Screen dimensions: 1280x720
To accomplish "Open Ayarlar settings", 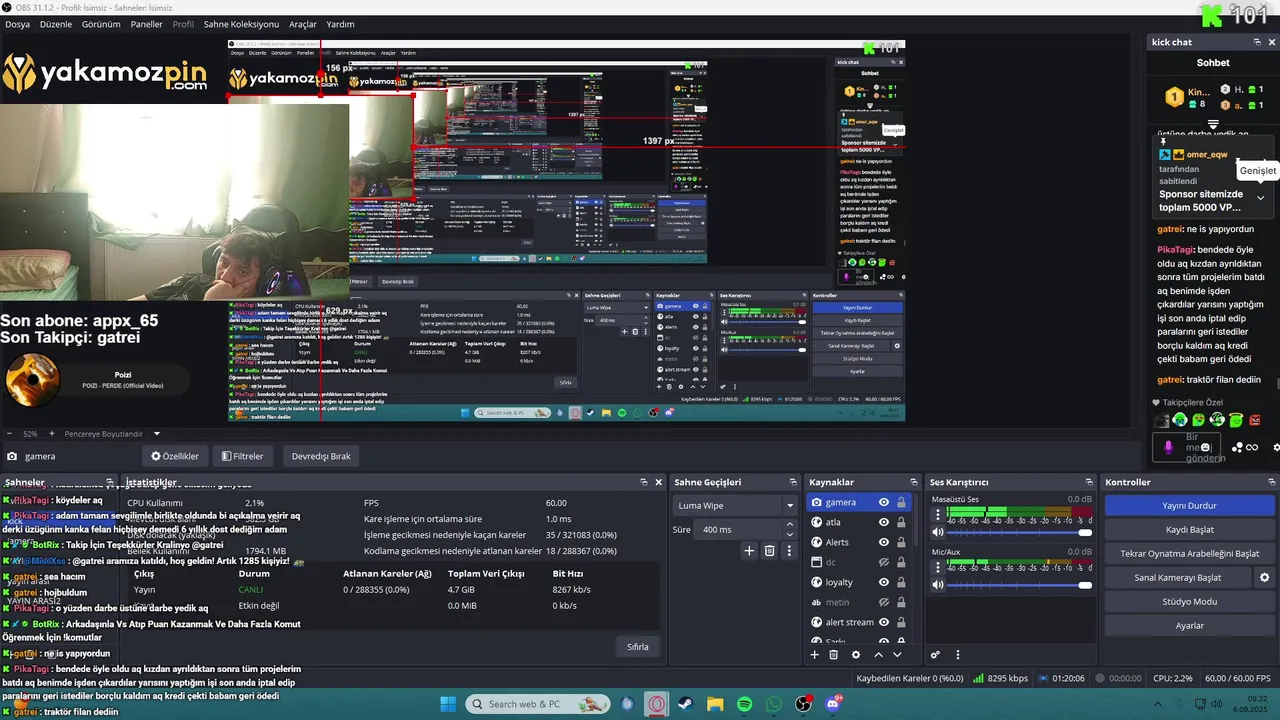I will (1189, 626).
